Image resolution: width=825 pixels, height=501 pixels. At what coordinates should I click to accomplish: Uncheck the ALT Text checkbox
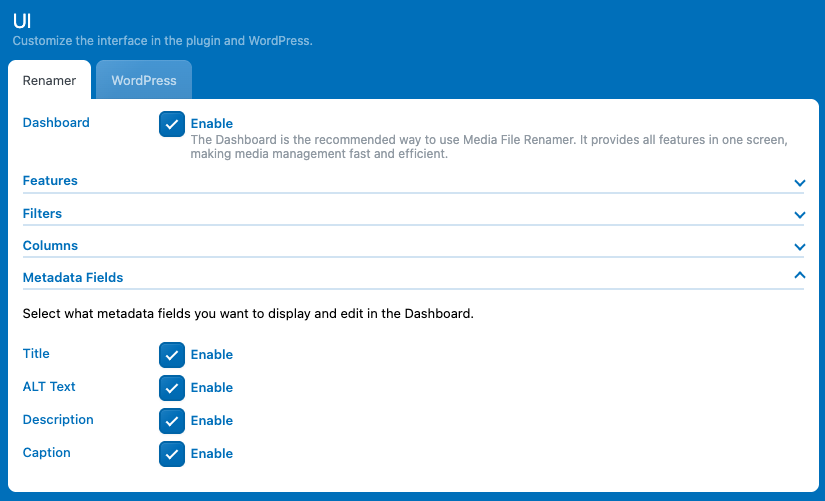click(172, 388)
